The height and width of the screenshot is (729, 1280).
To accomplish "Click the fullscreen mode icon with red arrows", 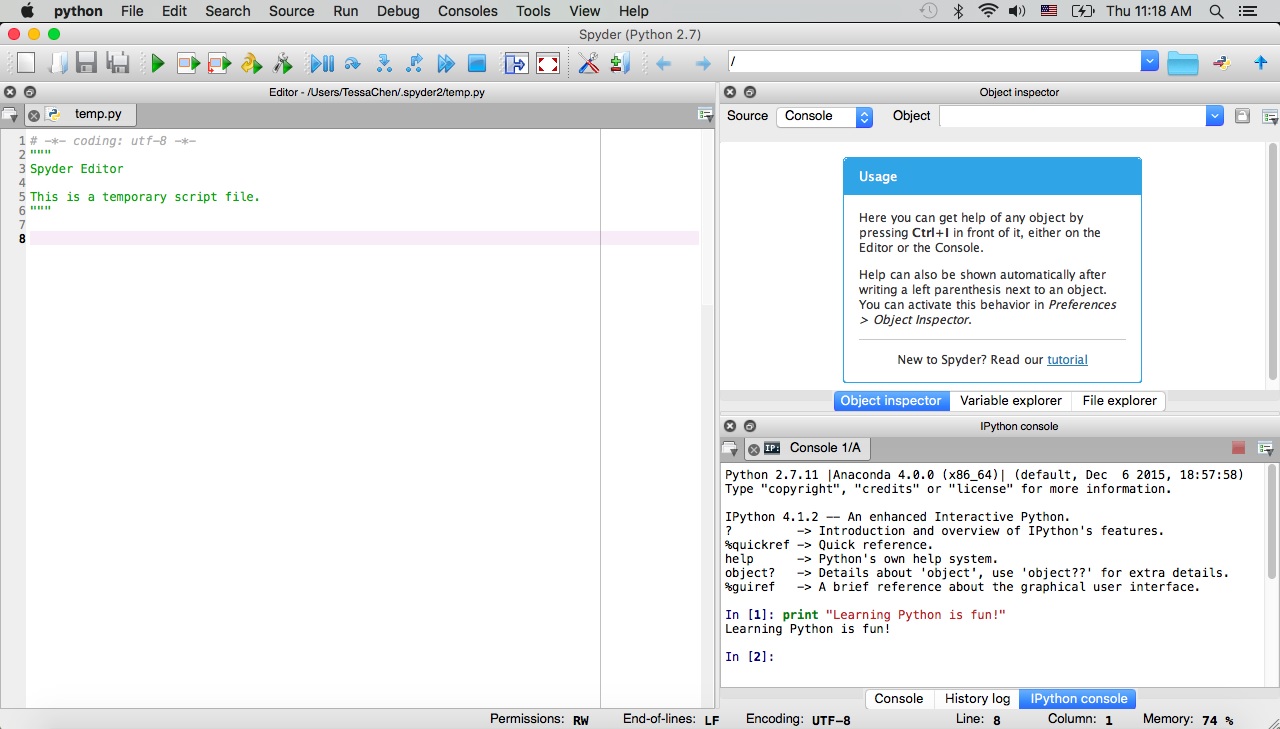I will pos(547,64).
